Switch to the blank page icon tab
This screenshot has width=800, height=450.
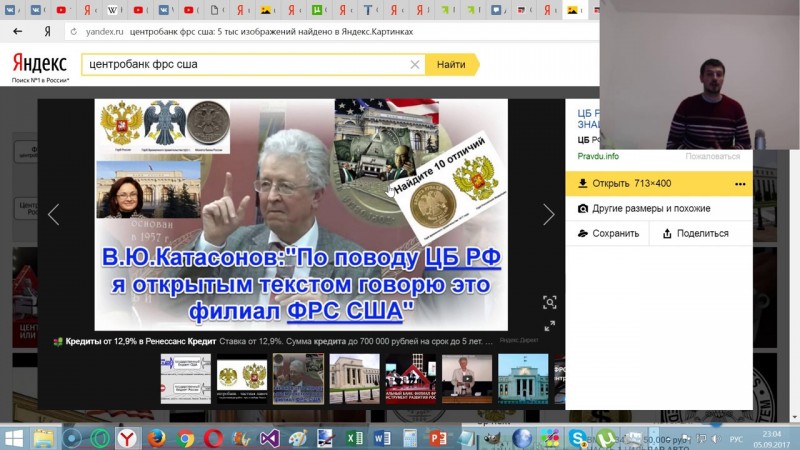pos(215,10)
